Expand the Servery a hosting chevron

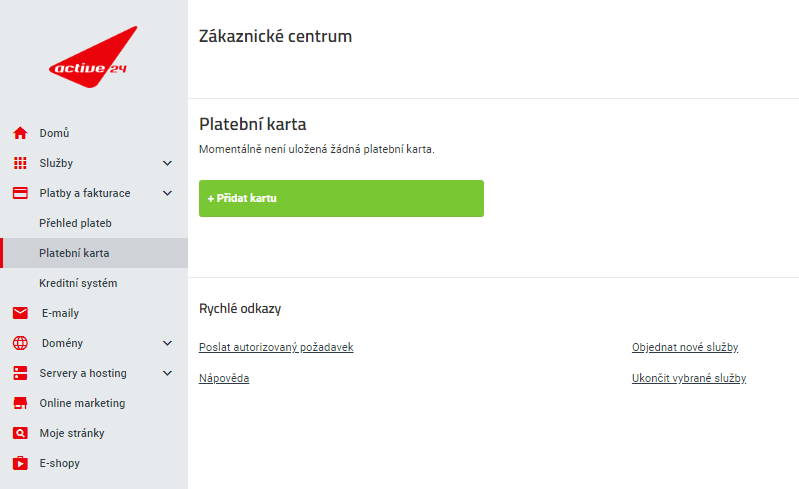point(167,373)
